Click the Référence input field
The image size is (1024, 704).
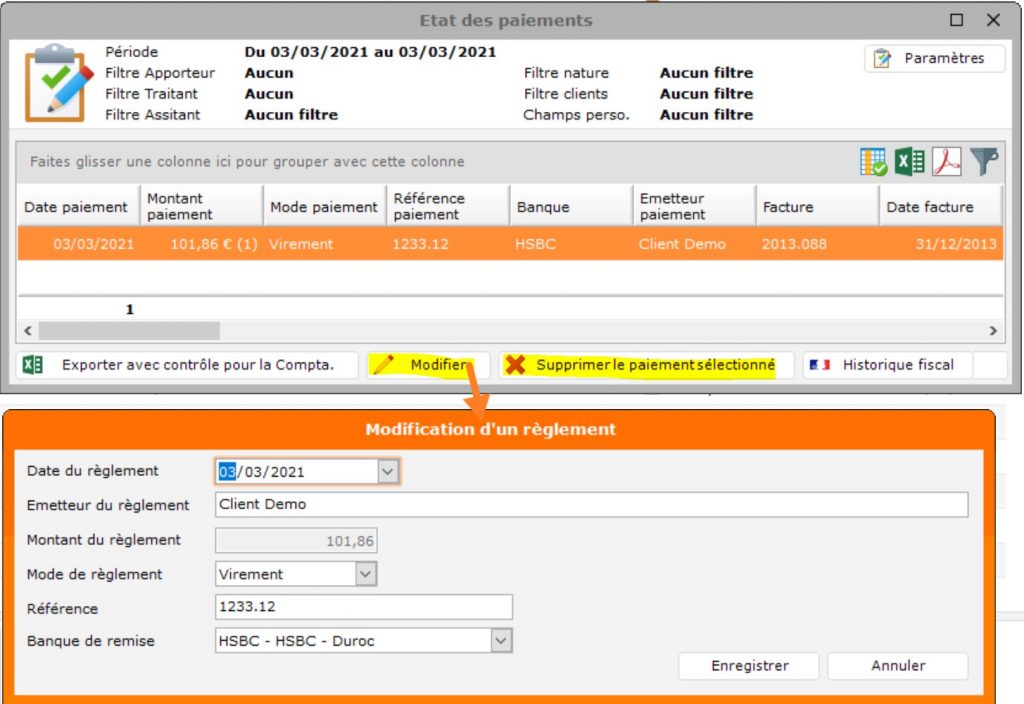click(363, 607)
